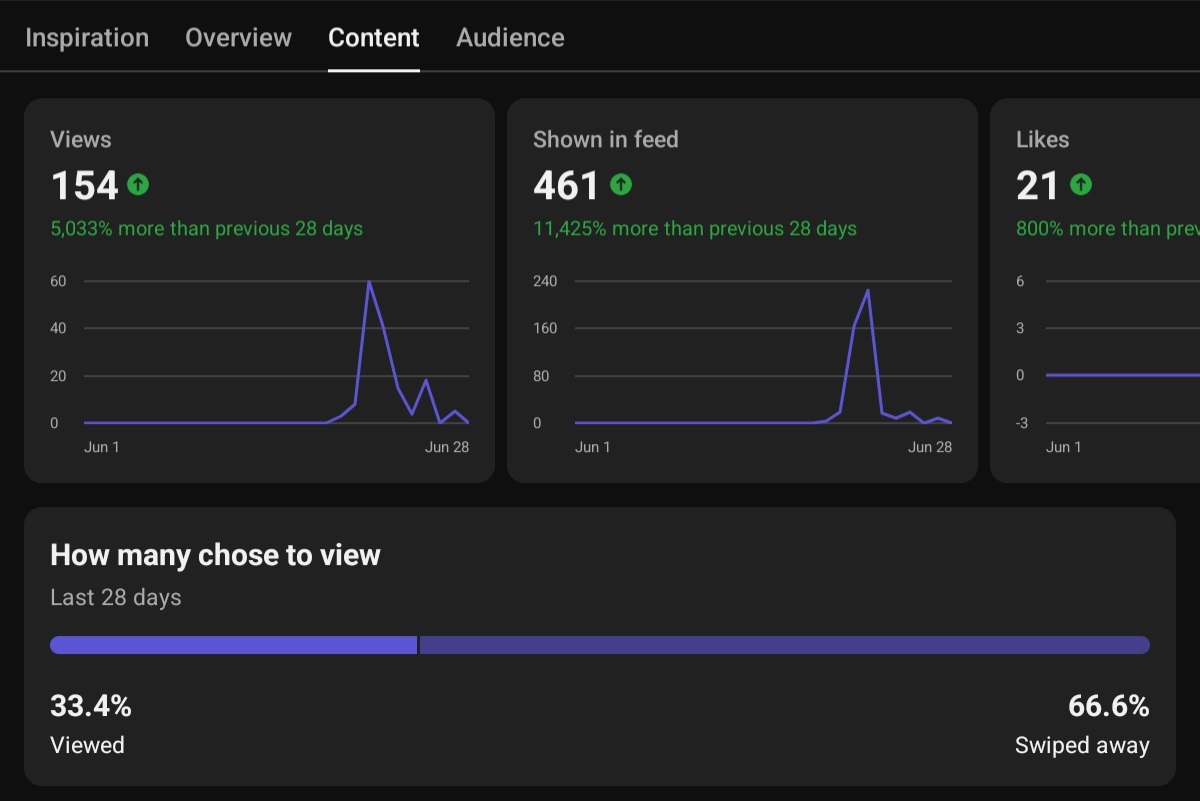The image size is (1200, 801).
Task: Click the 5,033% more than previous text
Action: [206, 229]
